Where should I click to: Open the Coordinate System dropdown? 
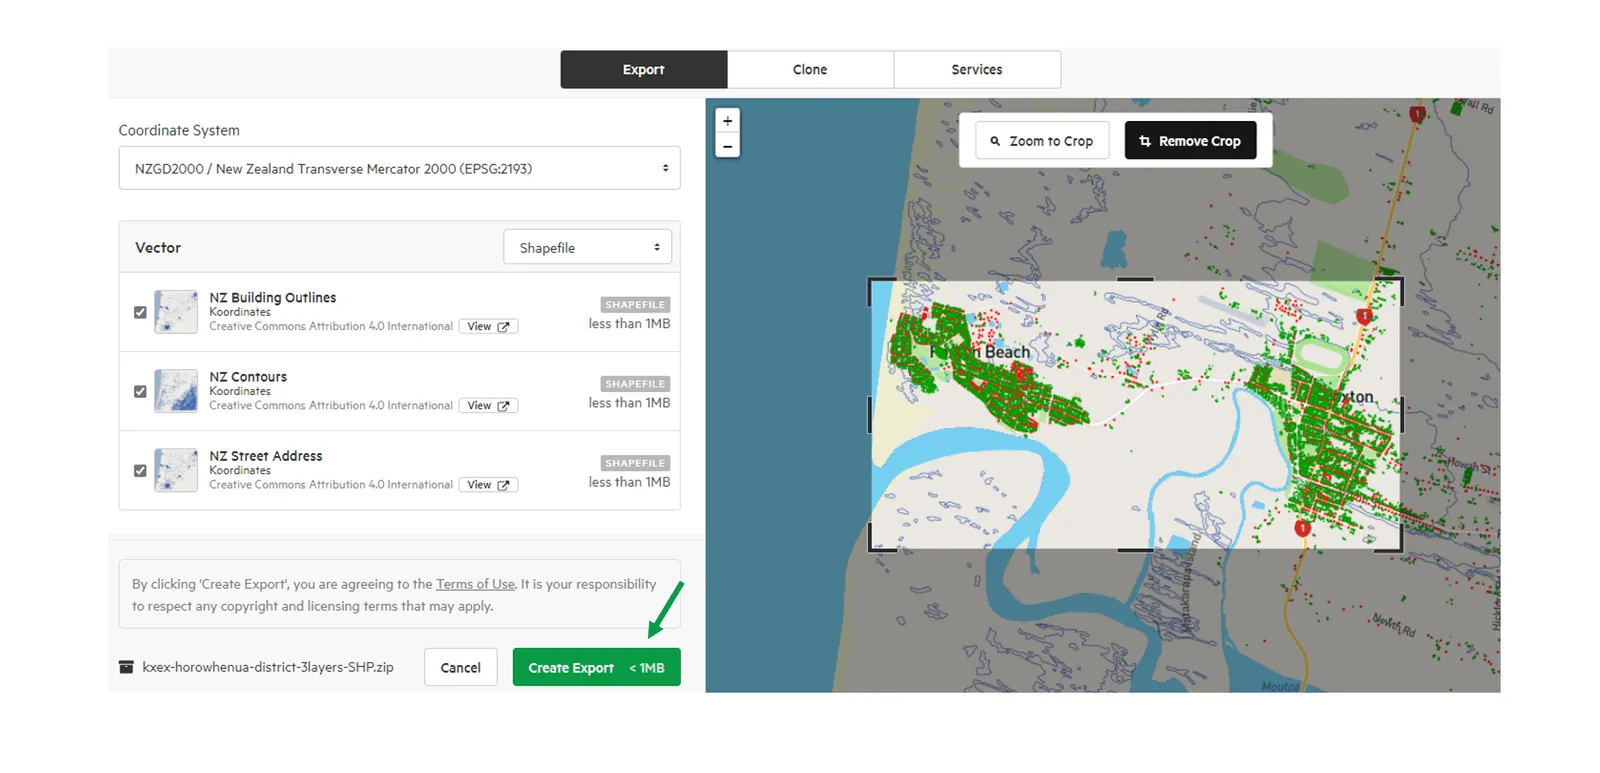(x=399, y=168)
